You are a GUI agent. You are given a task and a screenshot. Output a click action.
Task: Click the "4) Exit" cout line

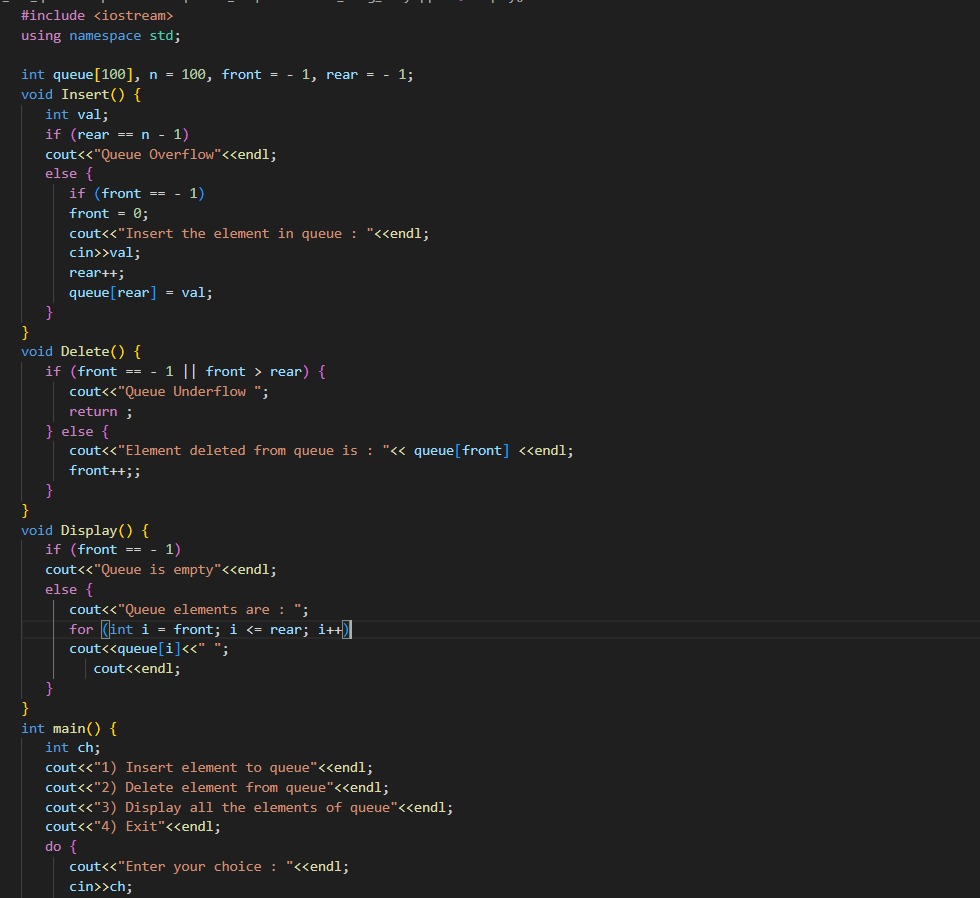click(x=132, y=827)
